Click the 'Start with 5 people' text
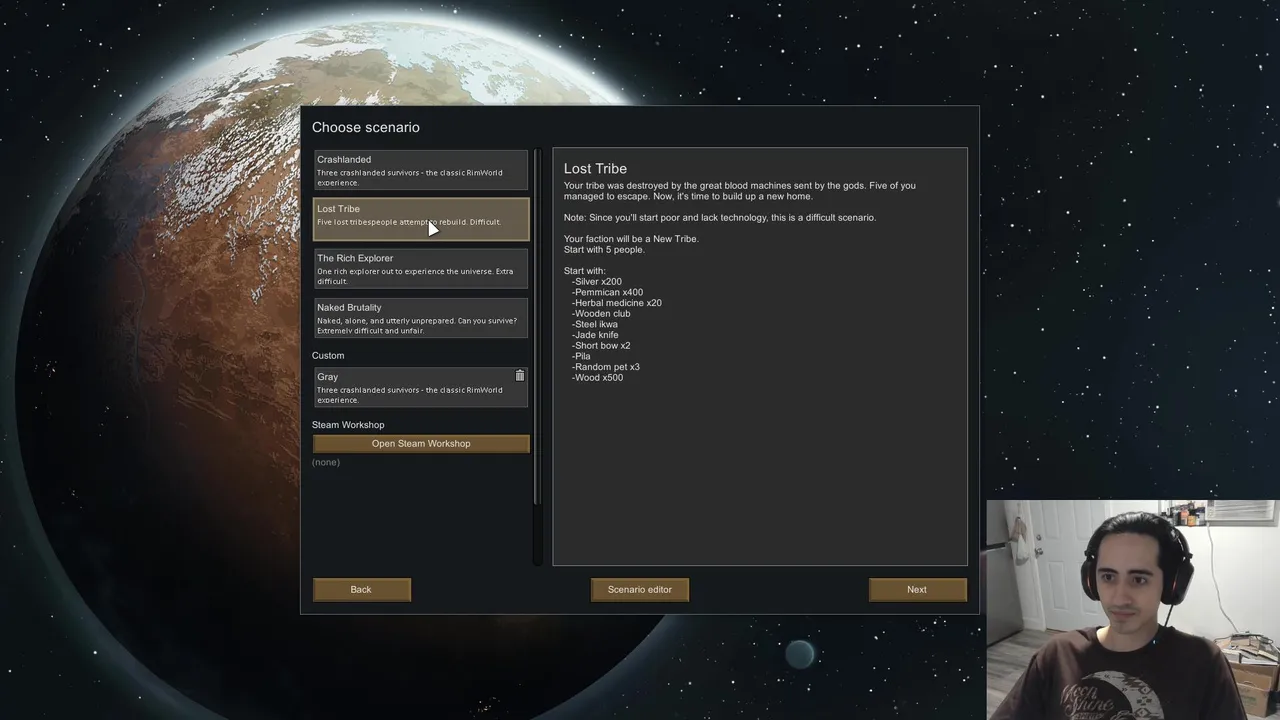This screenshot has height=720, width=1280. tap(604, 250)
